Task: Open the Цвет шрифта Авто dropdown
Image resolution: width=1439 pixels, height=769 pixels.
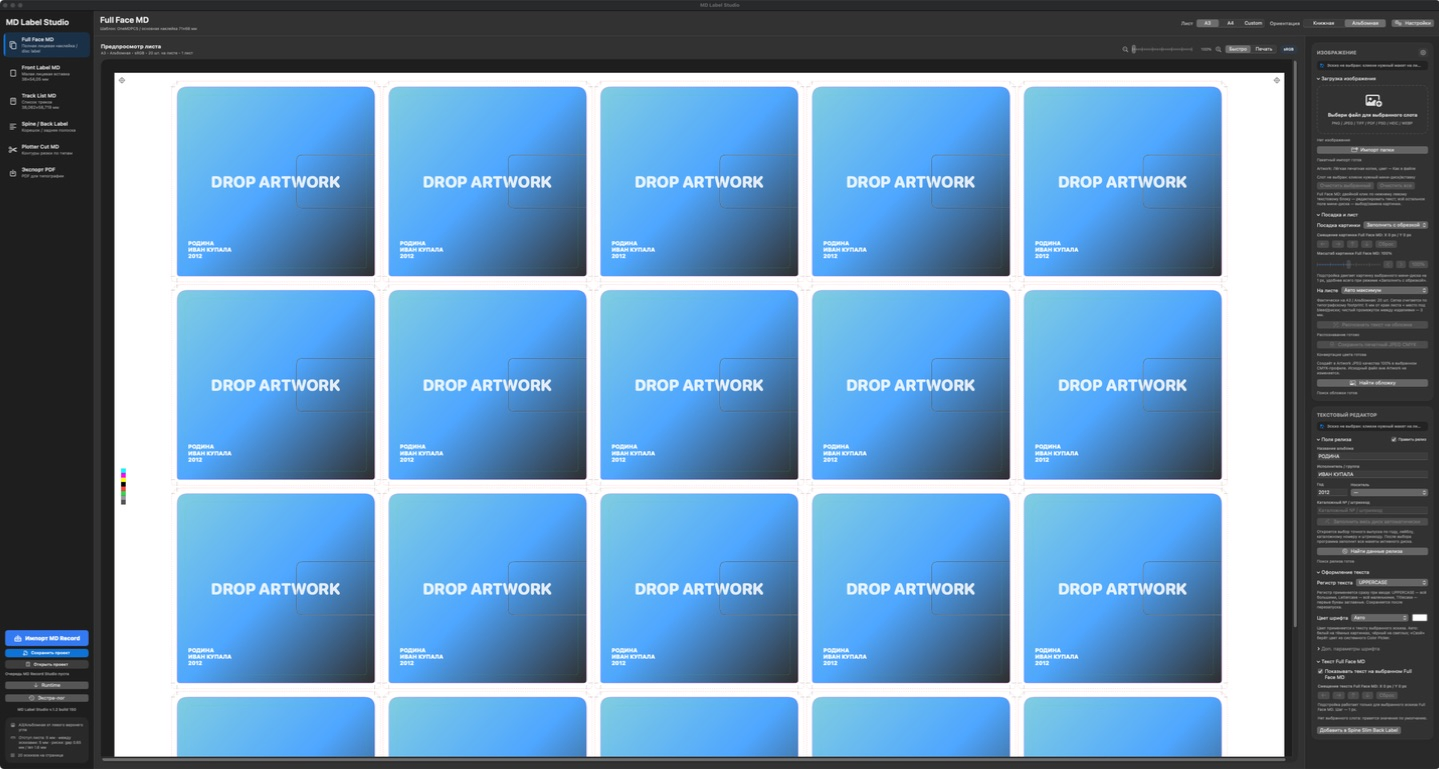Action: tap(1380, 618)
